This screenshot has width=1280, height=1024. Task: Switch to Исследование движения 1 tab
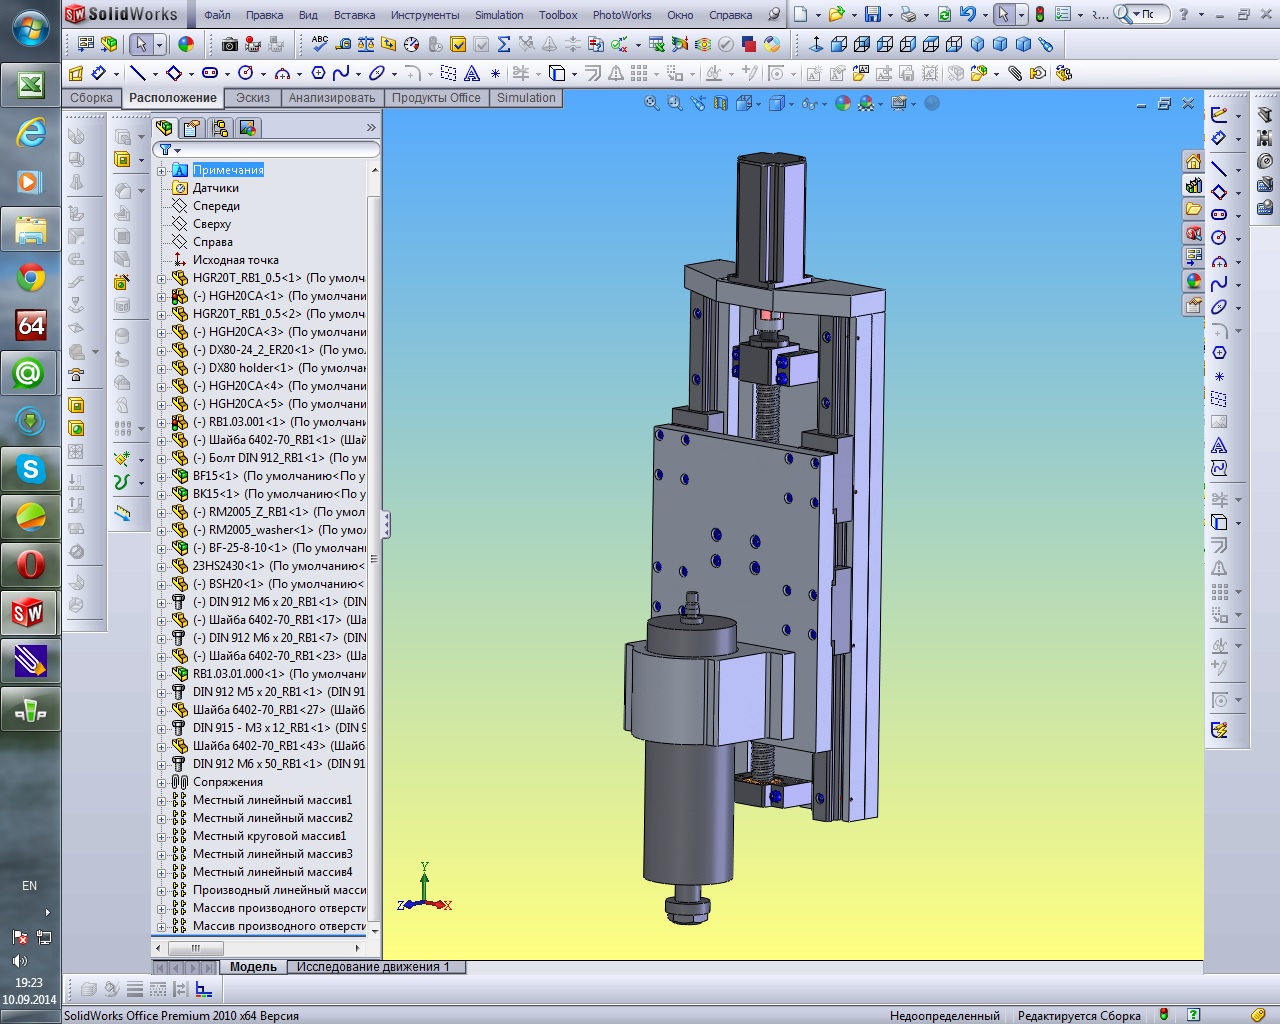pyautogui.click(x=373, y=967)
